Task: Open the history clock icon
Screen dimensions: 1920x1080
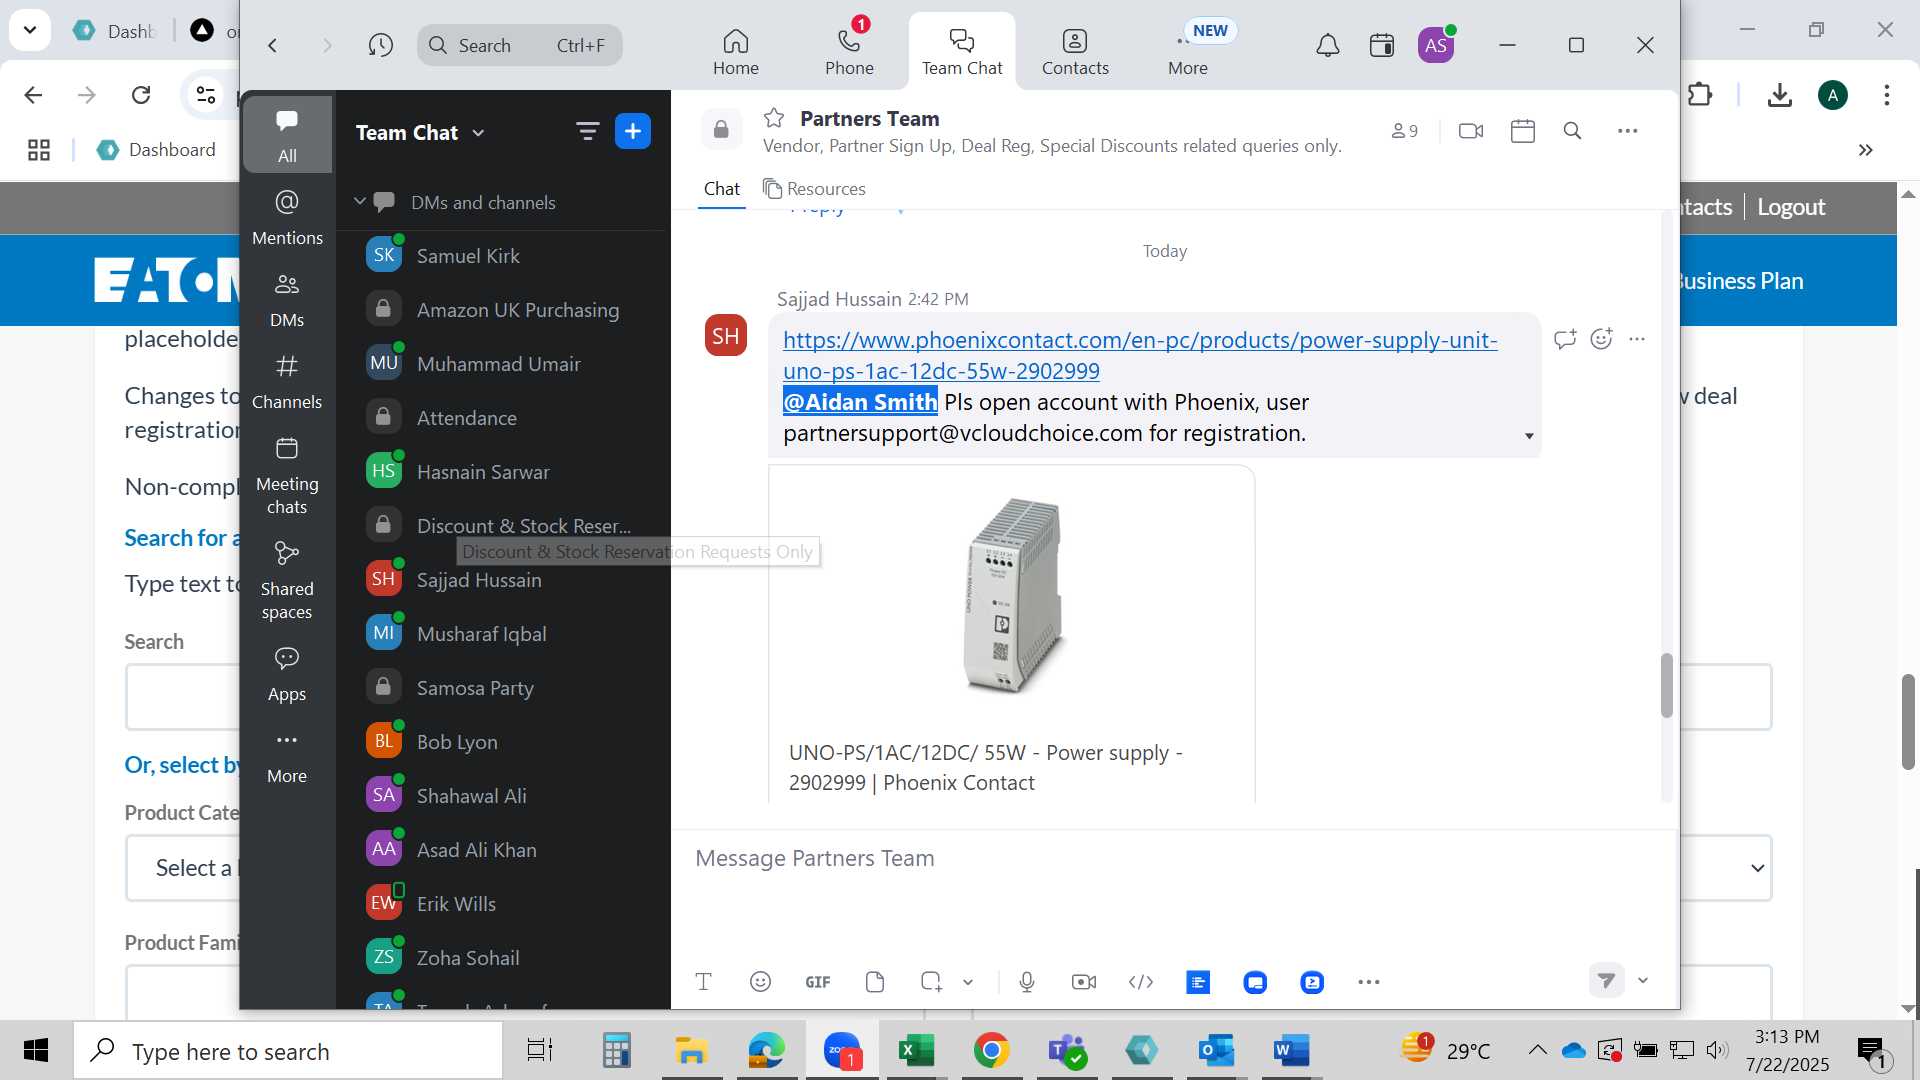Action: [x=380, y=45]
